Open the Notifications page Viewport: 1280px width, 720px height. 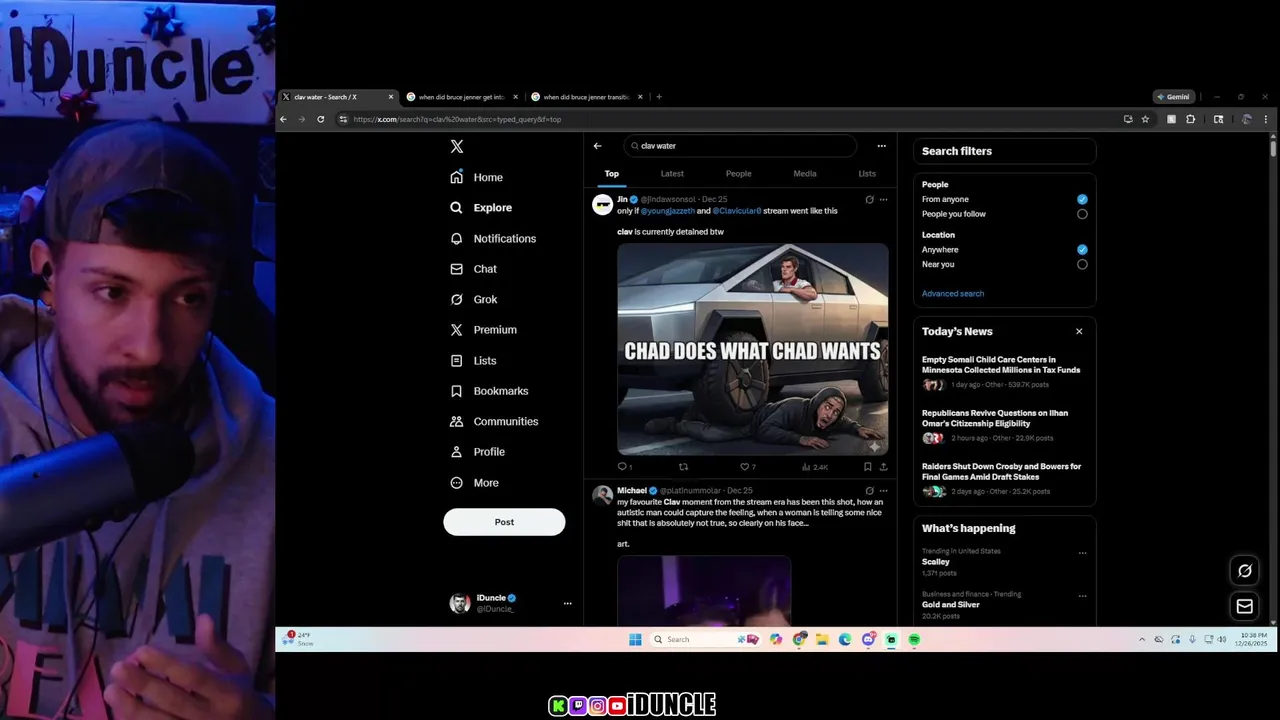coord(493,238)
